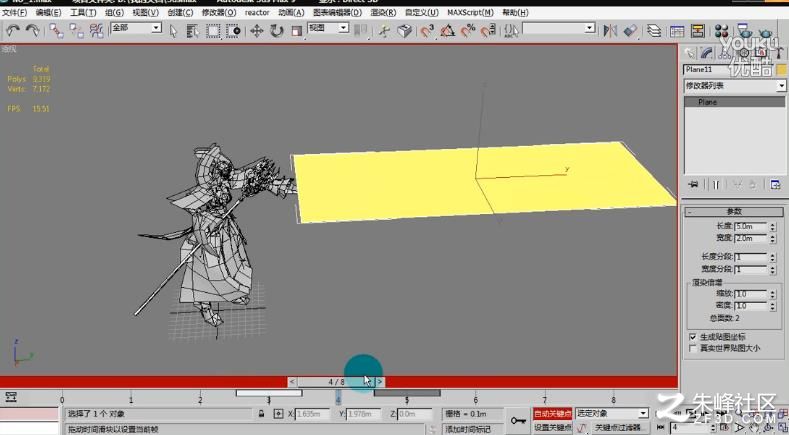Click the Pin Stack icon
The image size is (789, 435).
(x=693, y=184)
